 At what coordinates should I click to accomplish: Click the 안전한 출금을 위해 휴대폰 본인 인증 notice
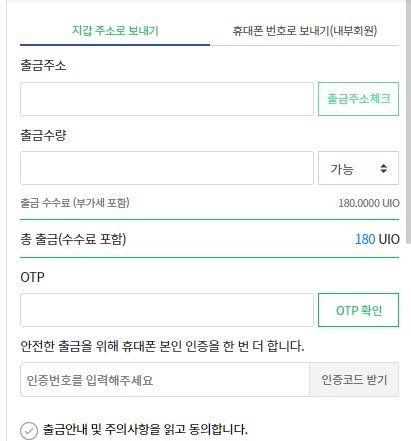click(x=162, y=346)
